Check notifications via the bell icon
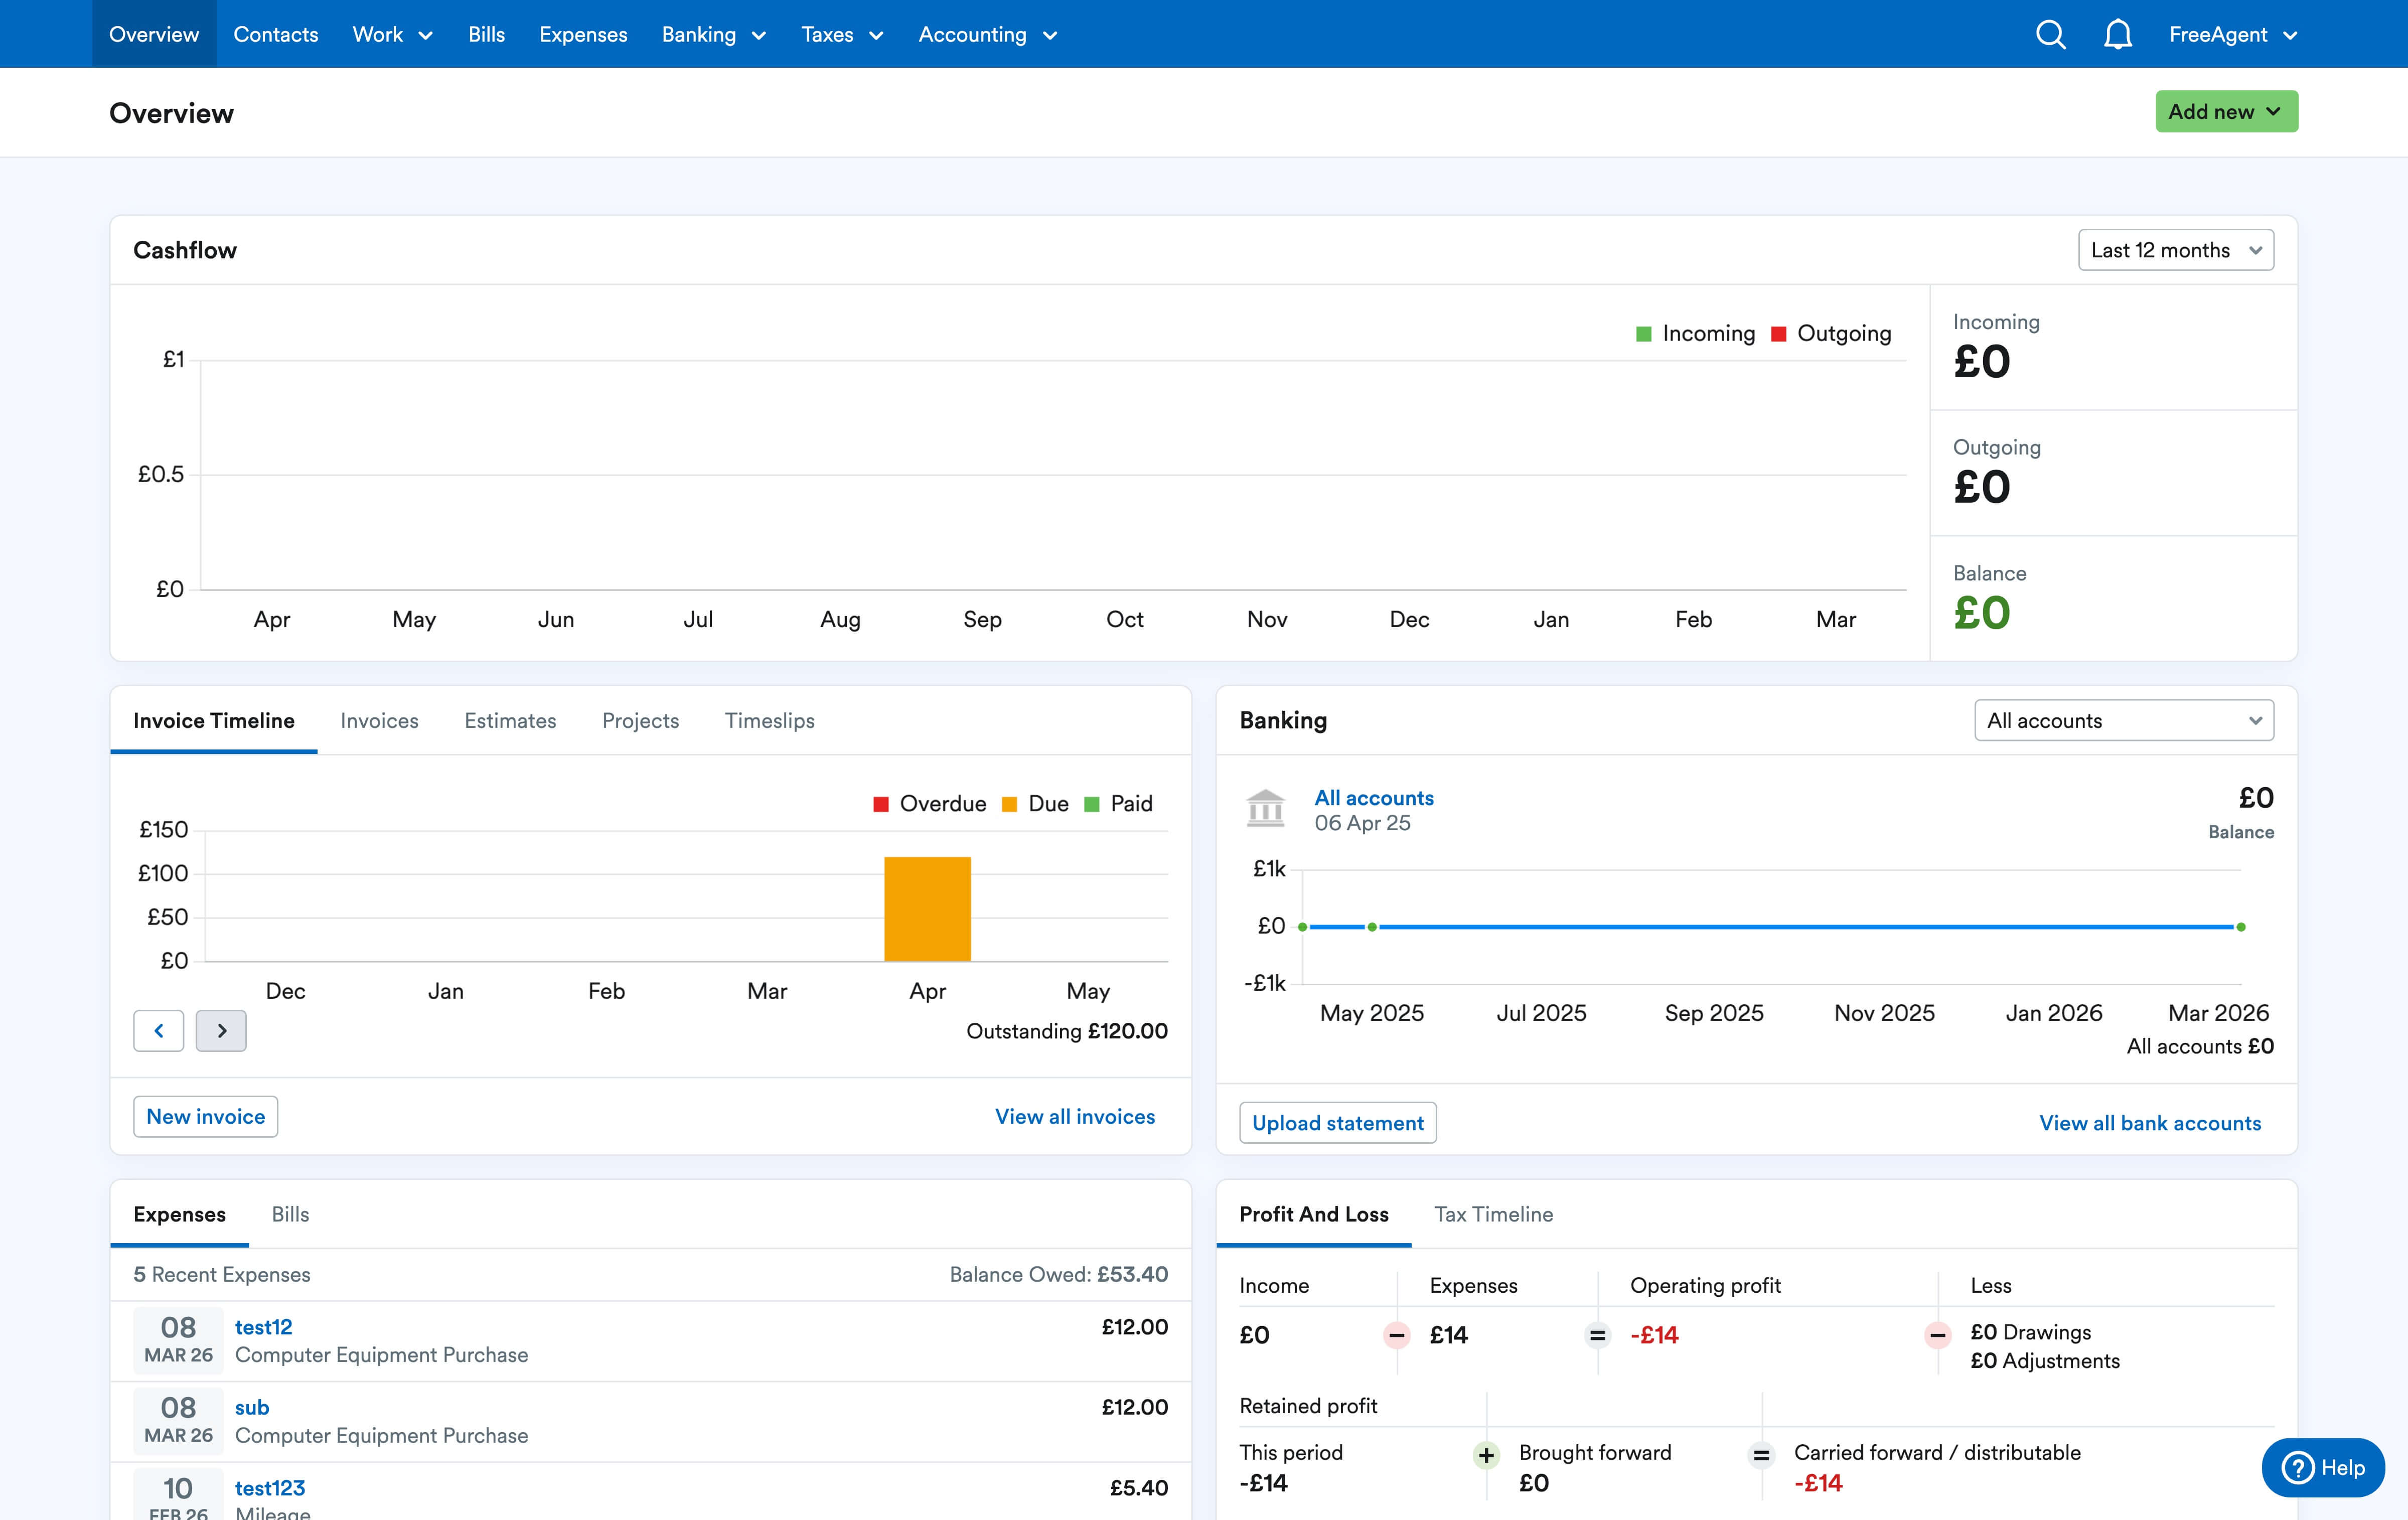This screenshot has width=2408, height=1520. [2118, 34]
